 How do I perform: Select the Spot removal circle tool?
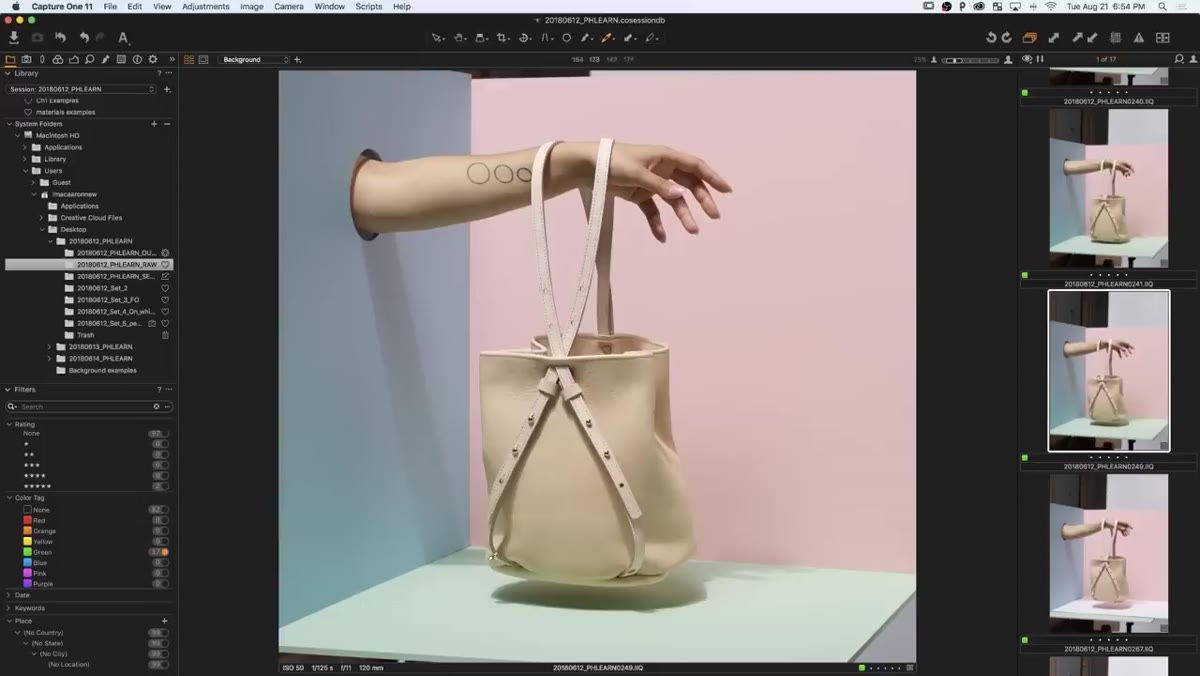(x=566, y=38)
